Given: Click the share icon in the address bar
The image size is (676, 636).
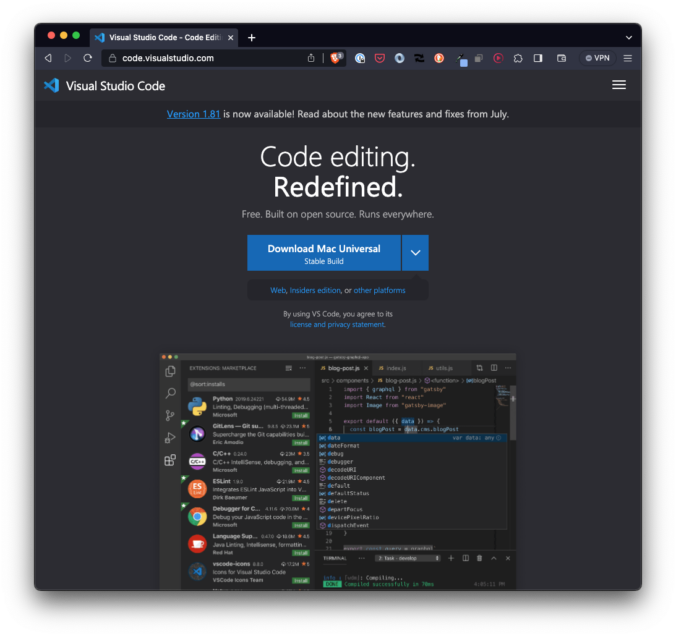Looking at the screenshot, I should click(312, 58).
